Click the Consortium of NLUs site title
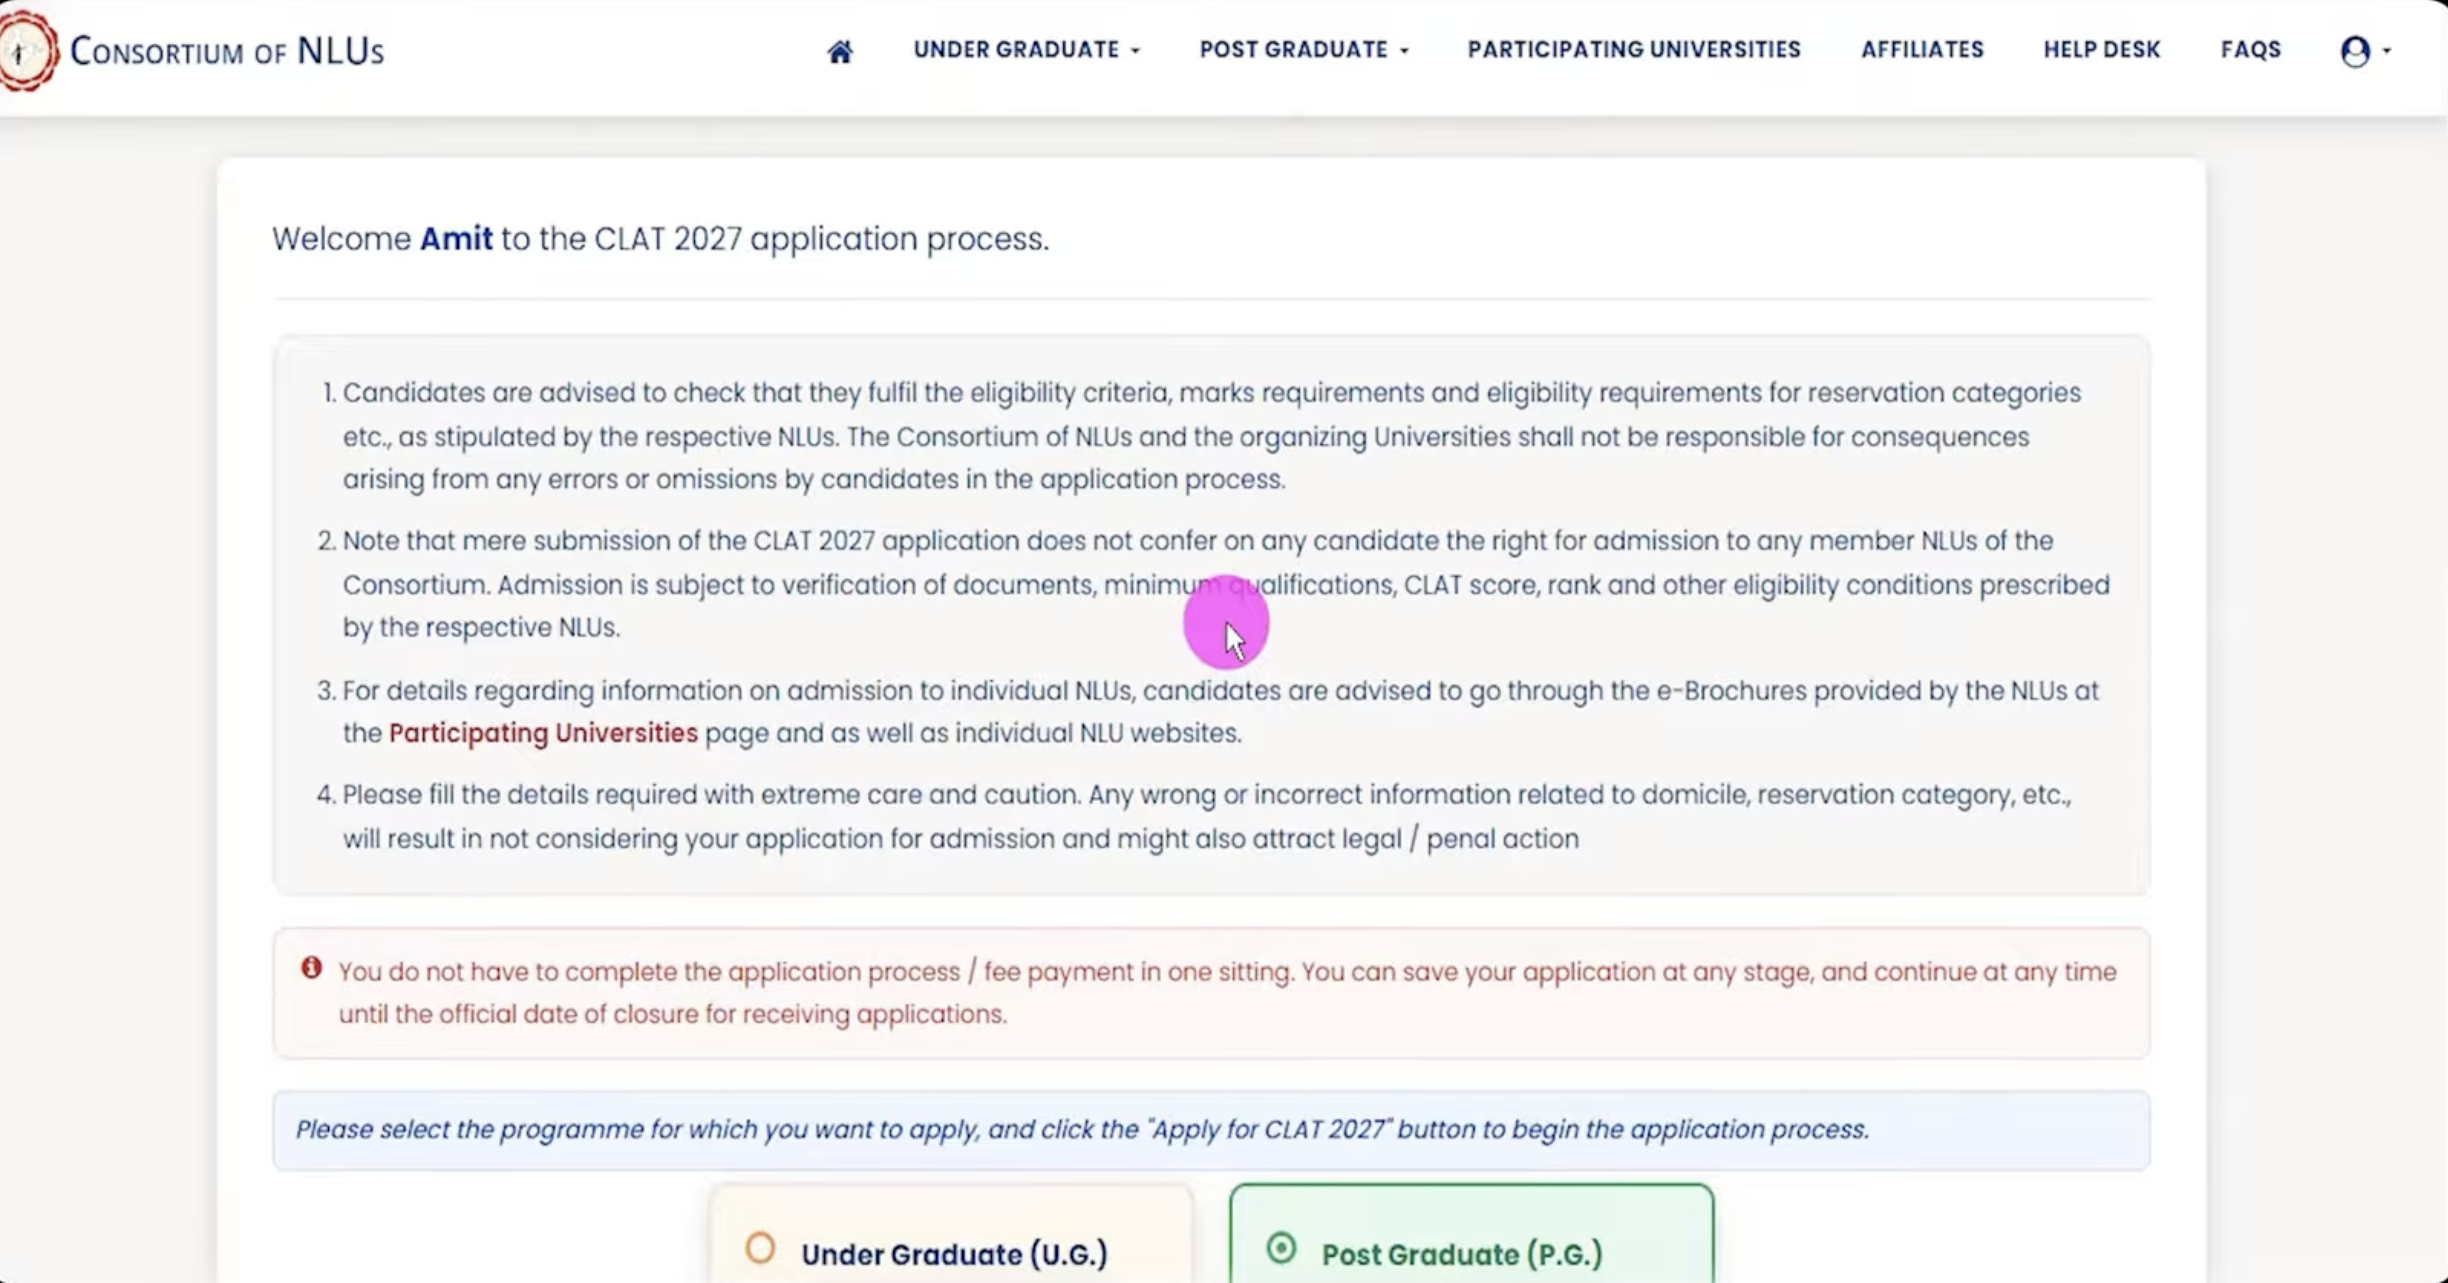 click(227, 51)
